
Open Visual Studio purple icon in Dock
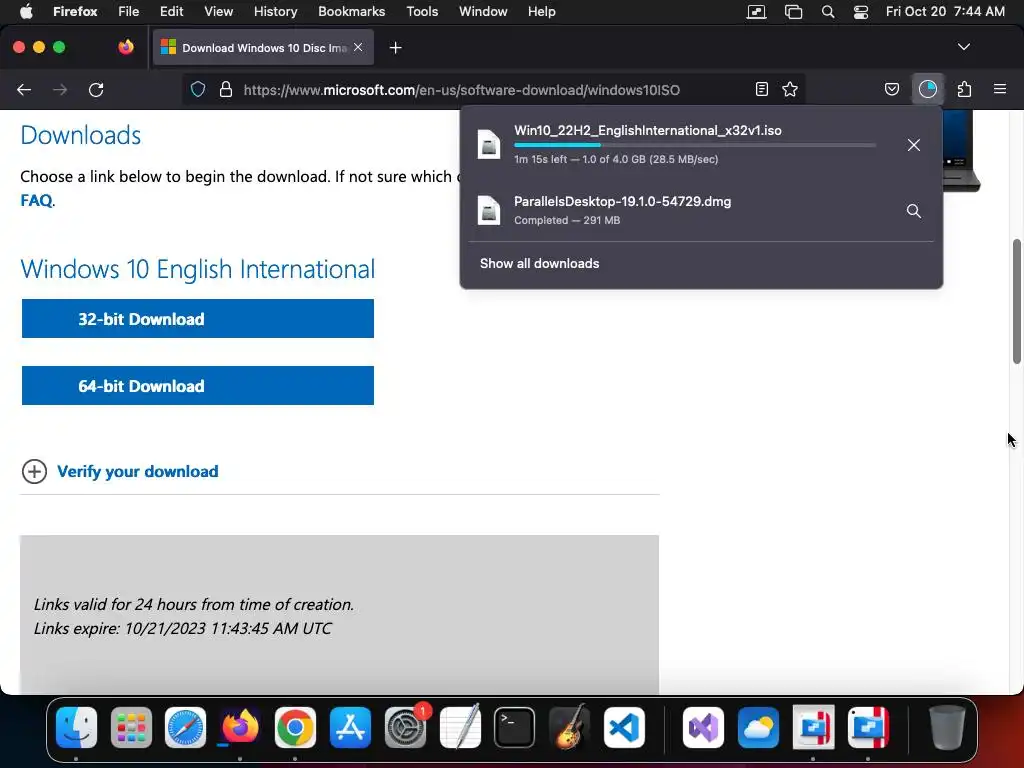coord(703,727)
